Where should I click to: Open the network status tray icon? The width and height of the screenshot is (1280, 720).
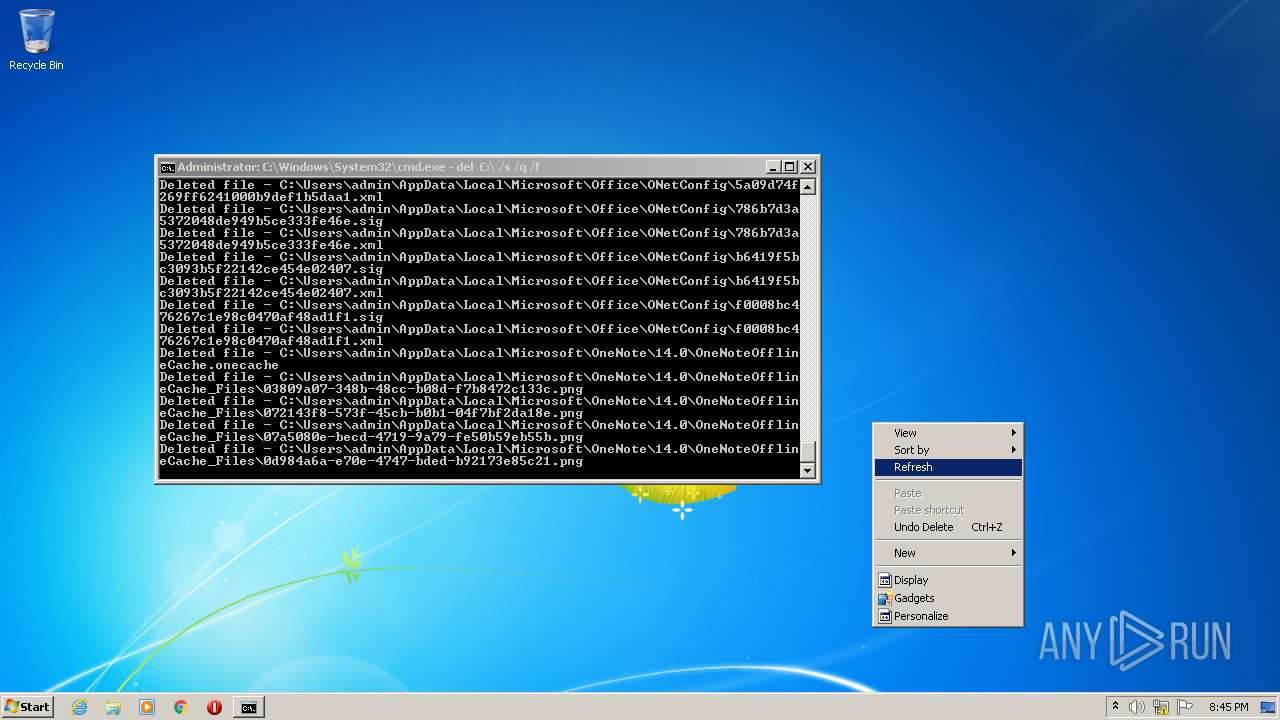(x=1161, y=707)
